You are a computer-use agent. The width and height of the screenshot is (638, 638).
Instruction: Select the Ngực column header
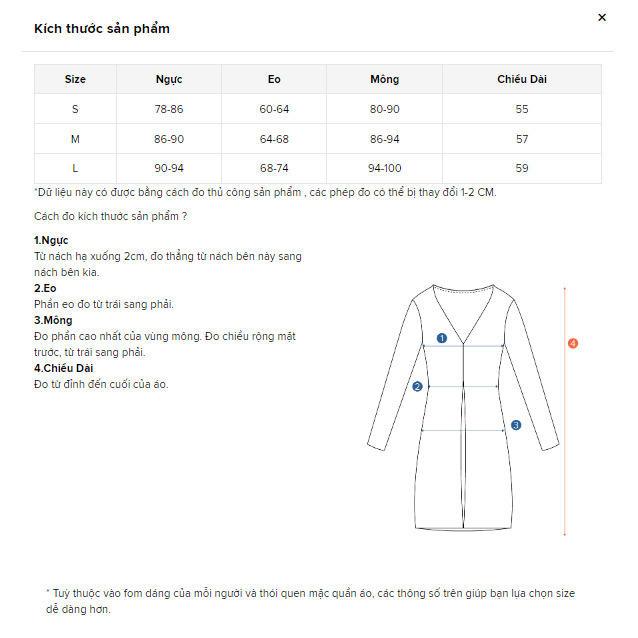coord(169,79)
